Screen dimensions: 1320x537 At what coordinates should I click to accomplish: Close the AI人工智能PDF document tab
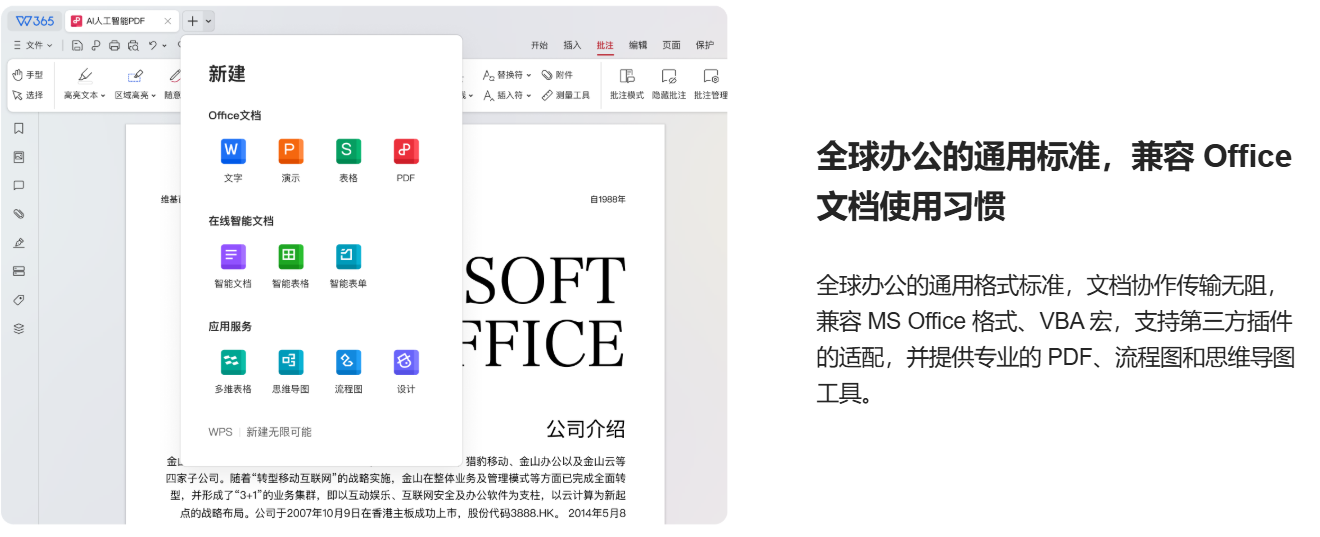tap(167, 21)
